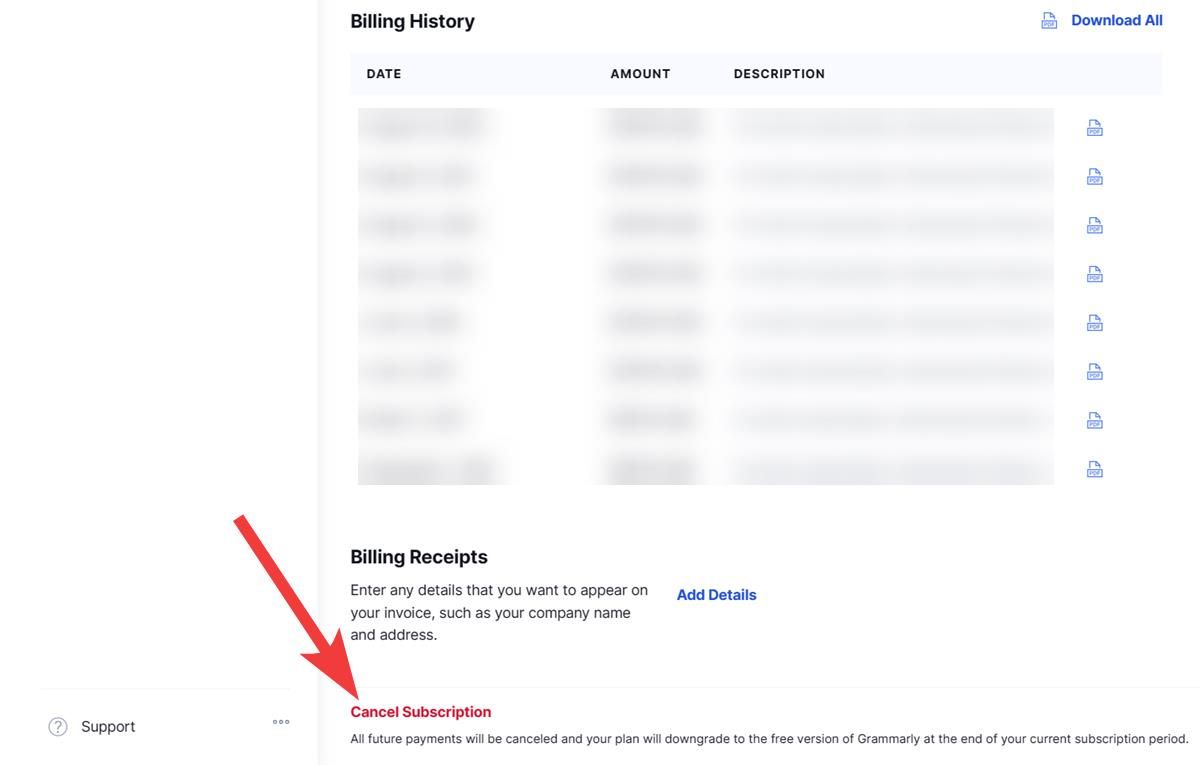Viewport: 1200px width, 765px height.
Task: Download the first invoice PDF
Action: click(1094, 127)
